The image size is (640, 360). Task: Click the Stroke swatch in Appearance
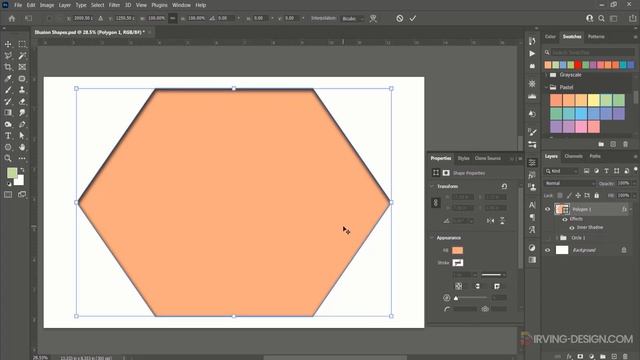tap(458, 263)
